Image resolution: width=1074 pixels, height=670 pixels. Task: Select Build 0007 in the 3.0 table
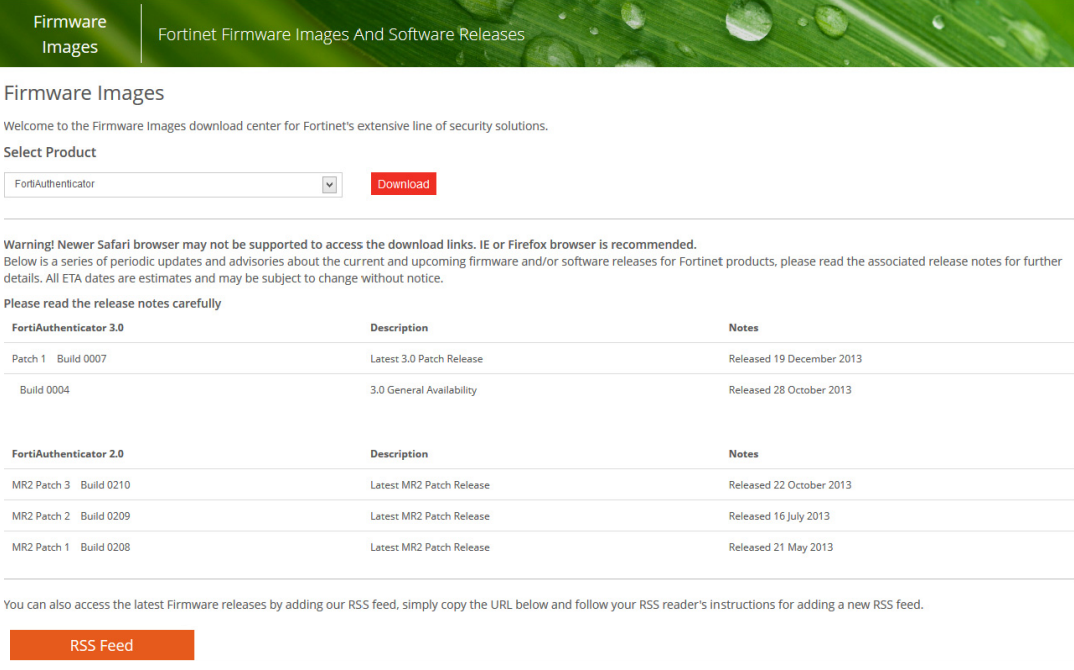(82, 359)
